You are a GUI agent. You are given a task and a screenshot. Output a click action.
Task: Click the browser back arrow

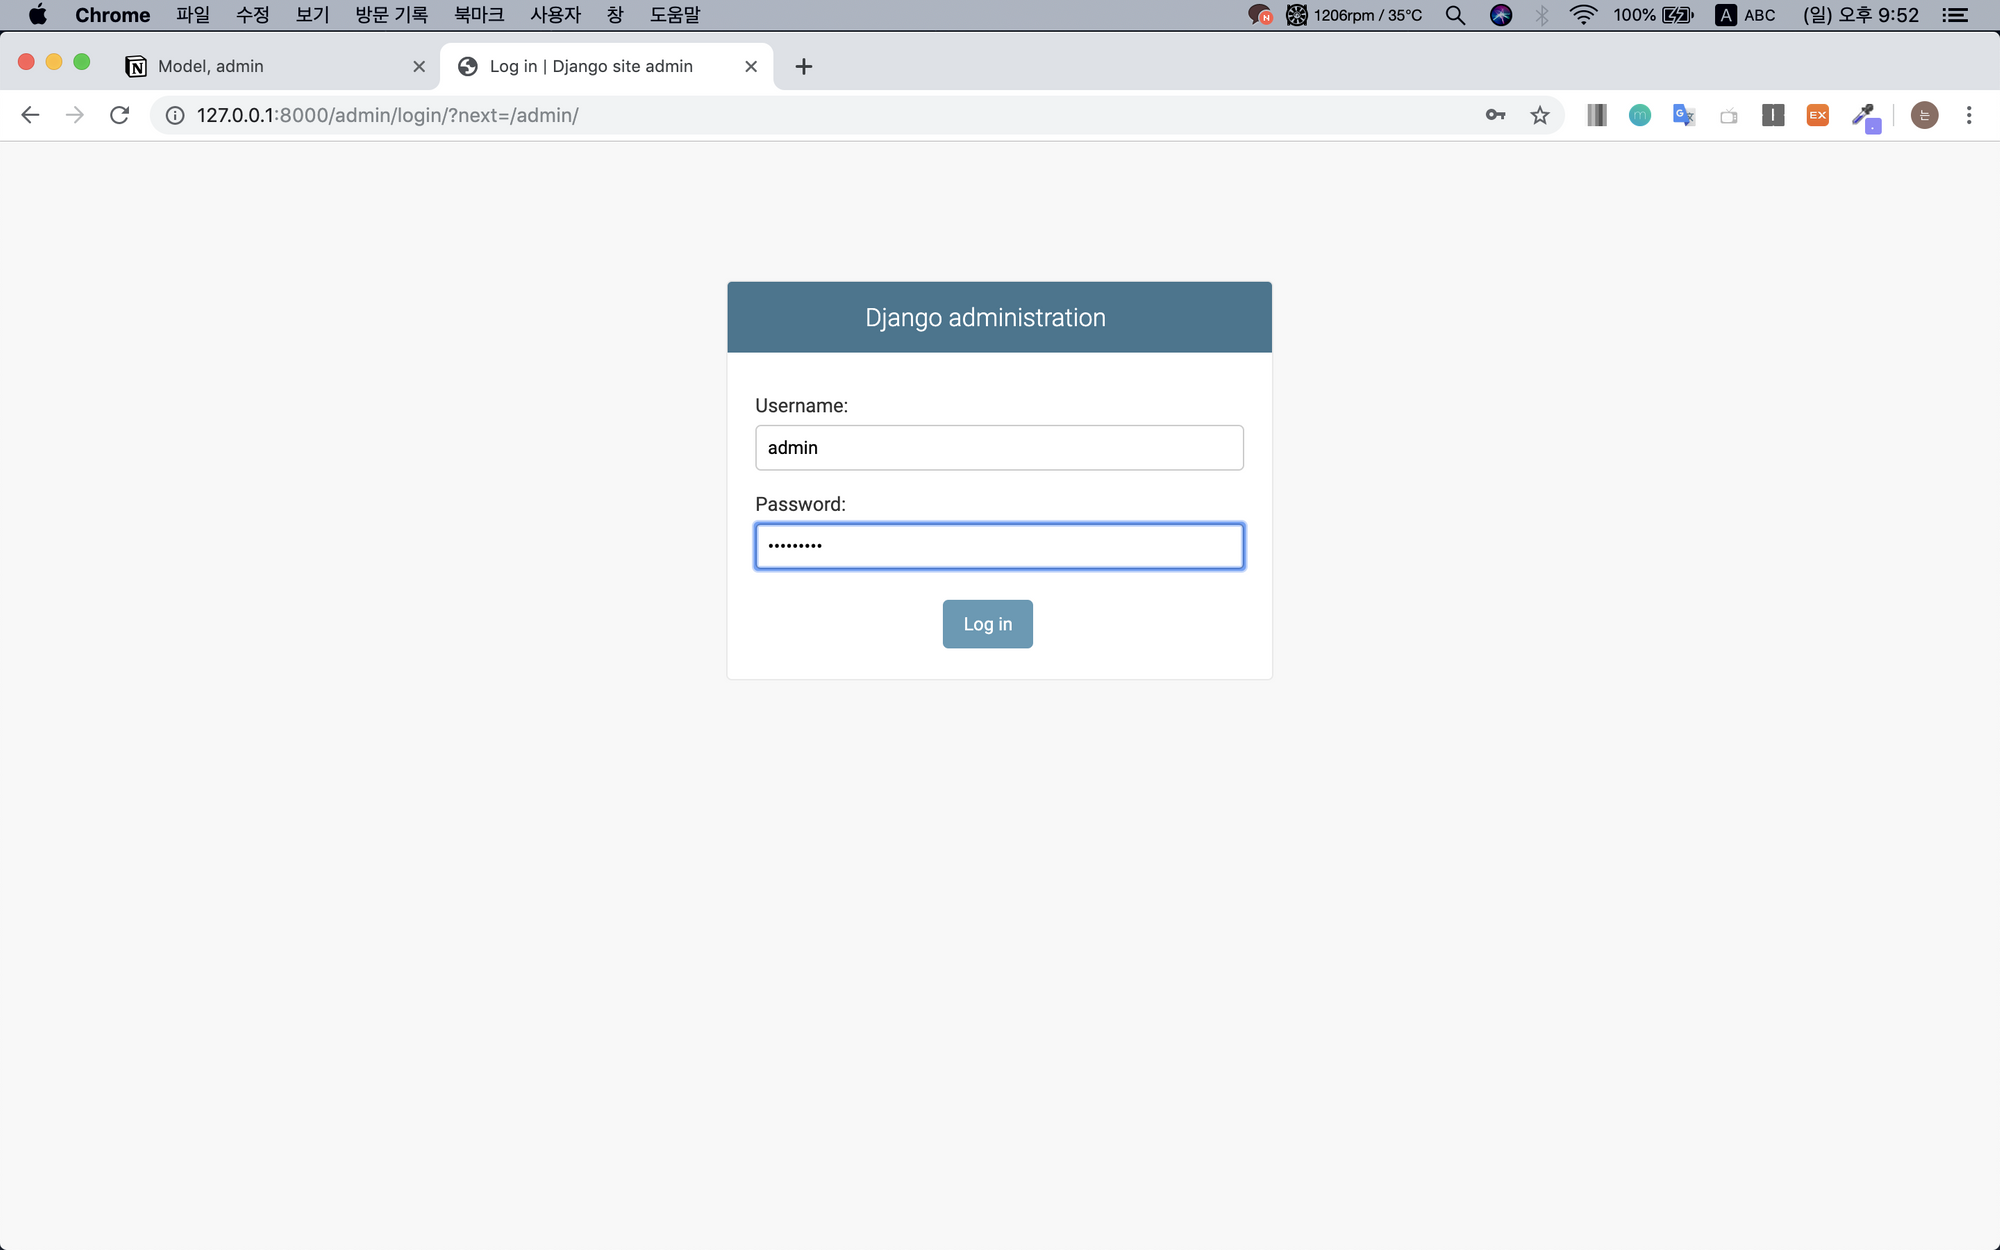click(x=30, y=115)
